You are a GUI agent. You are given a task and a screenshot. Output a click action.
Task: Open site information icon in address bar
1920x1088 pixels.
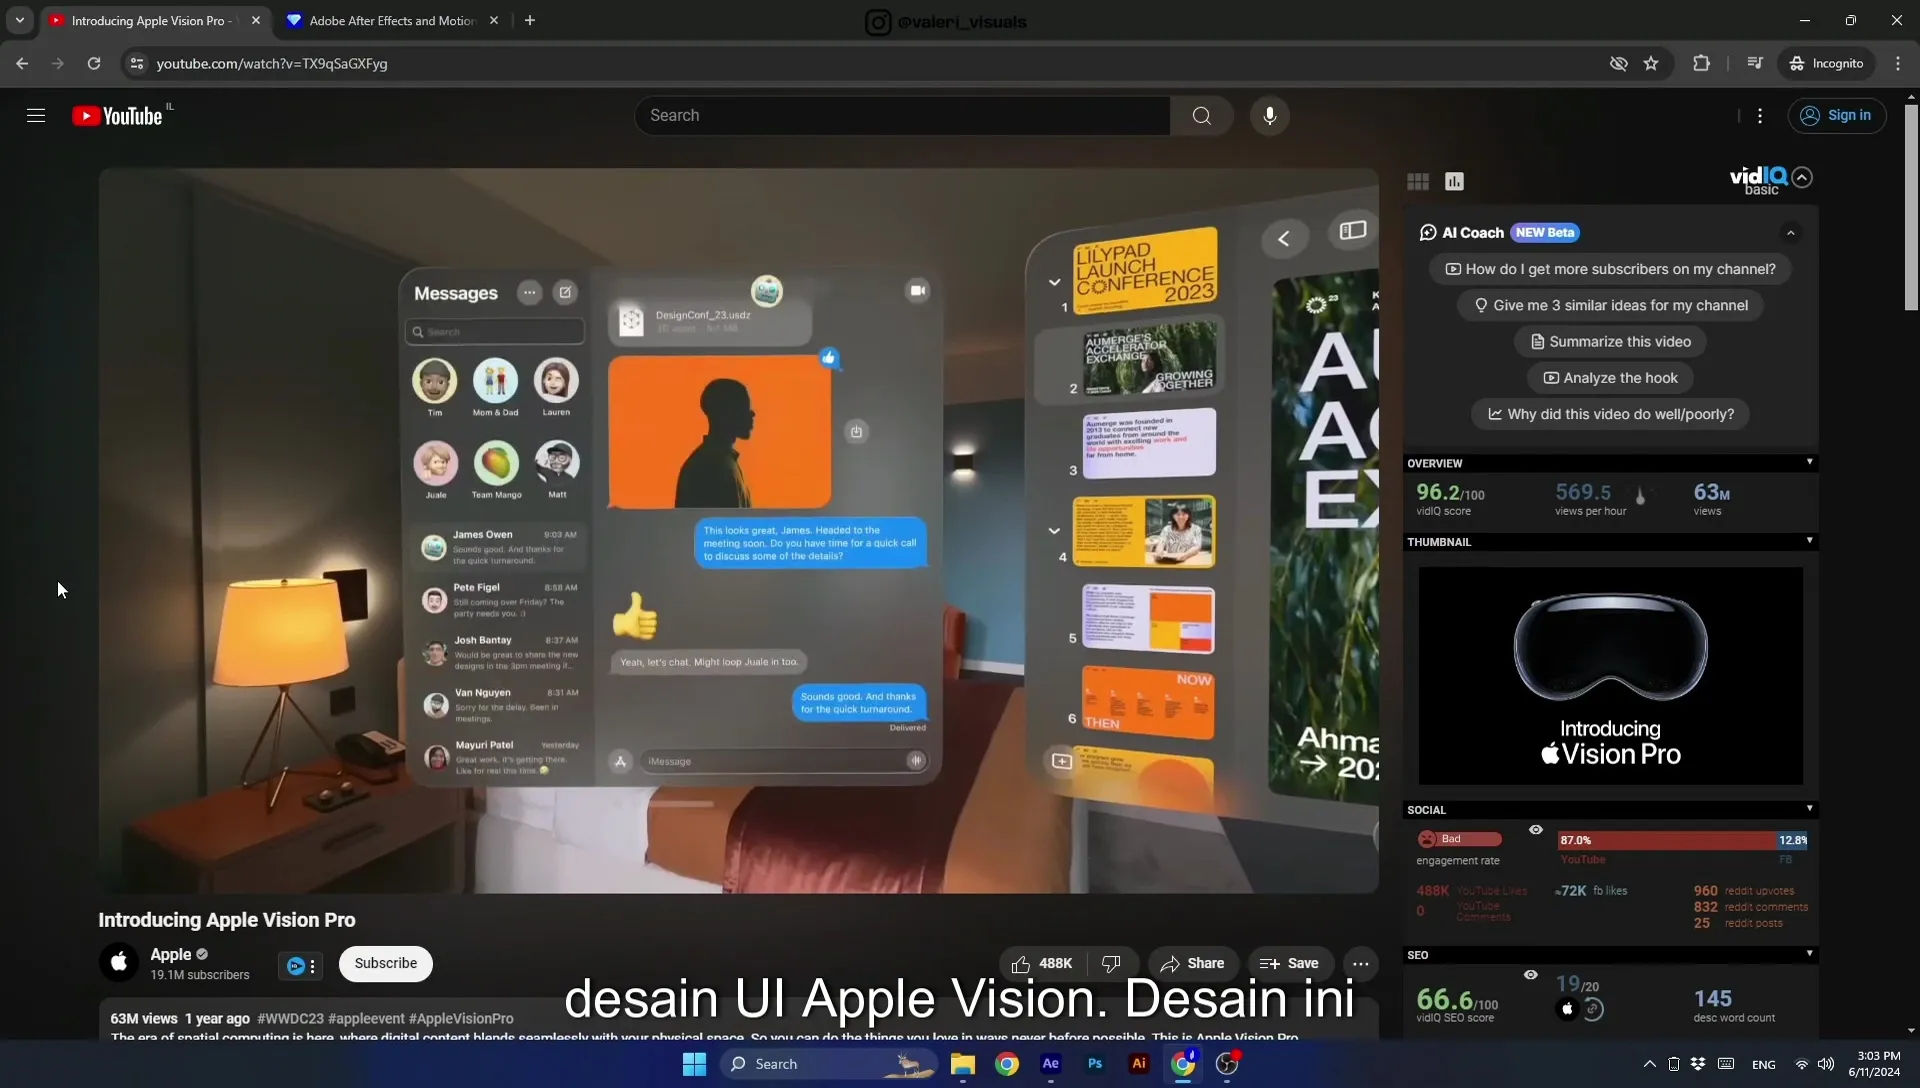pyautogui.click(x=137, y=63)
